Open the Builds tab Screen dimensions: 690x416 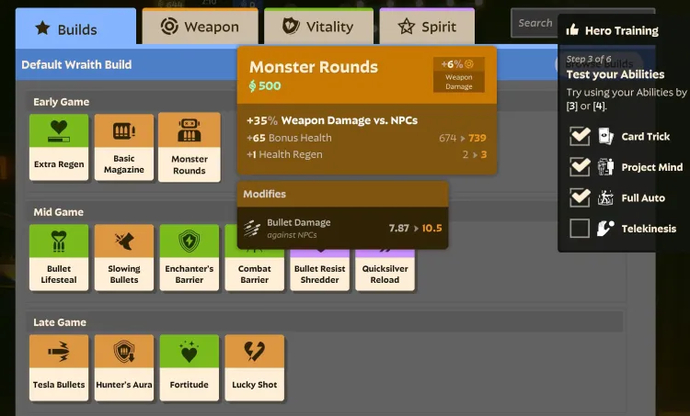click(x=78, y=28)
